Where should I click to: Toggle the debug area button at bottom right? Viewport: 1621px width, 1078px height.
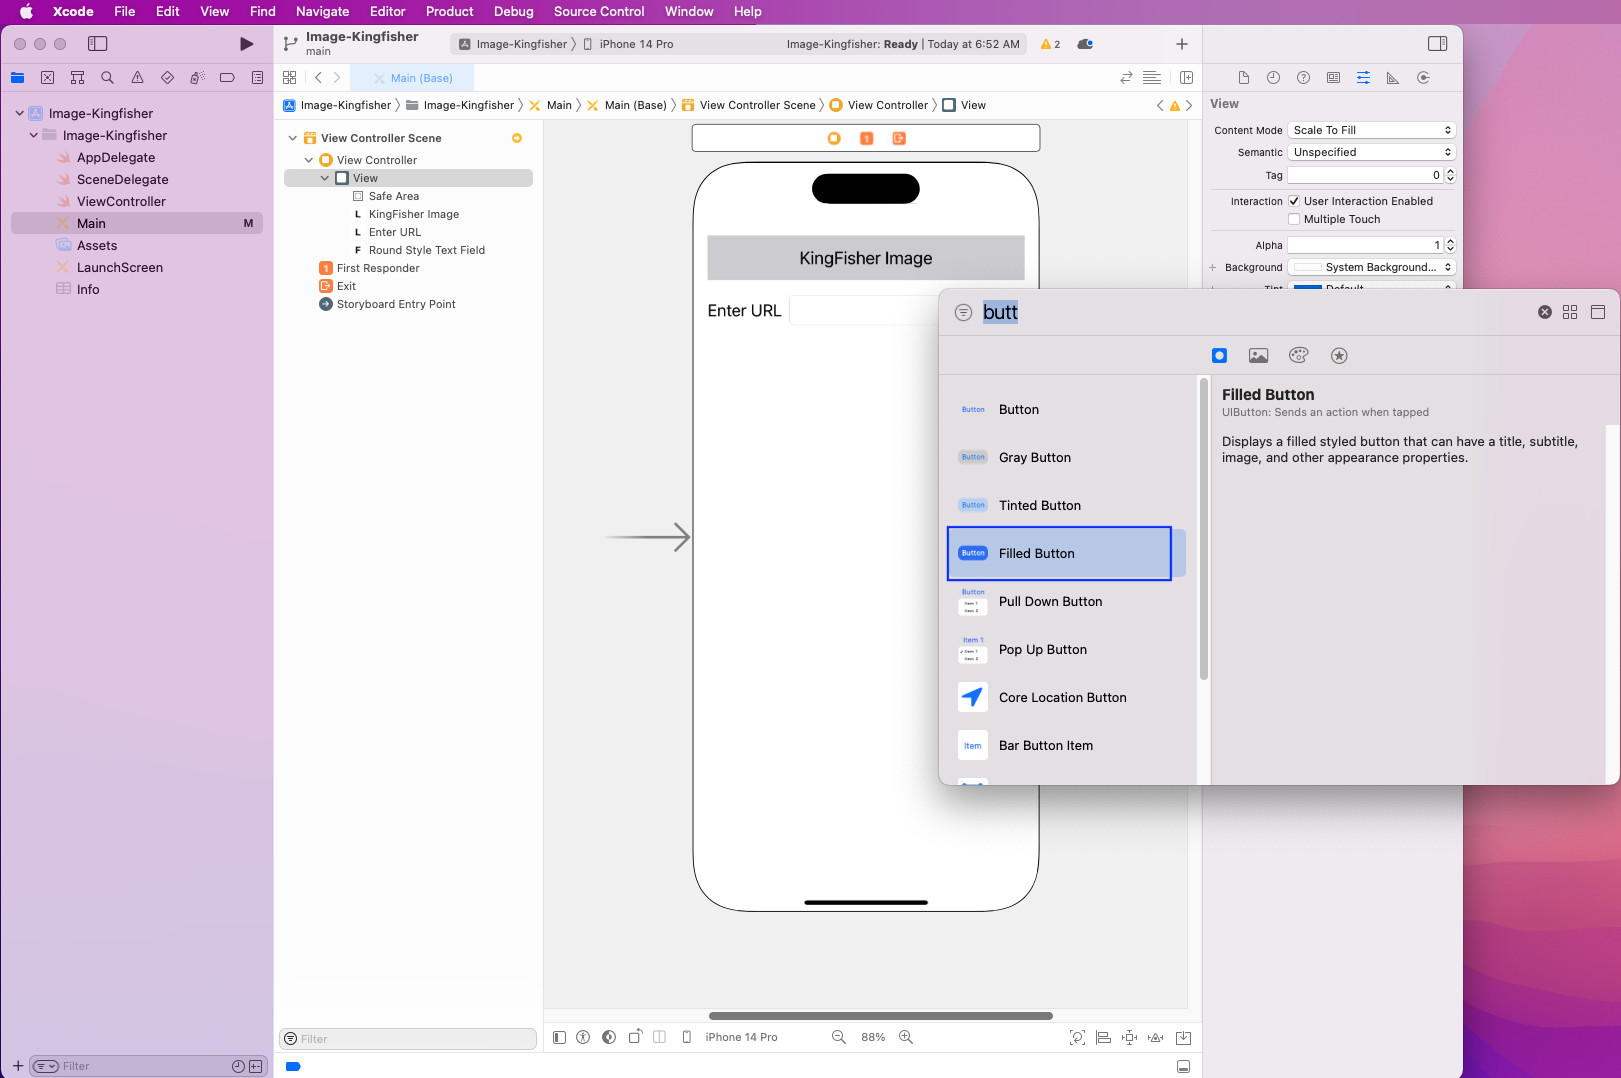click(x=1183, y=1067)
